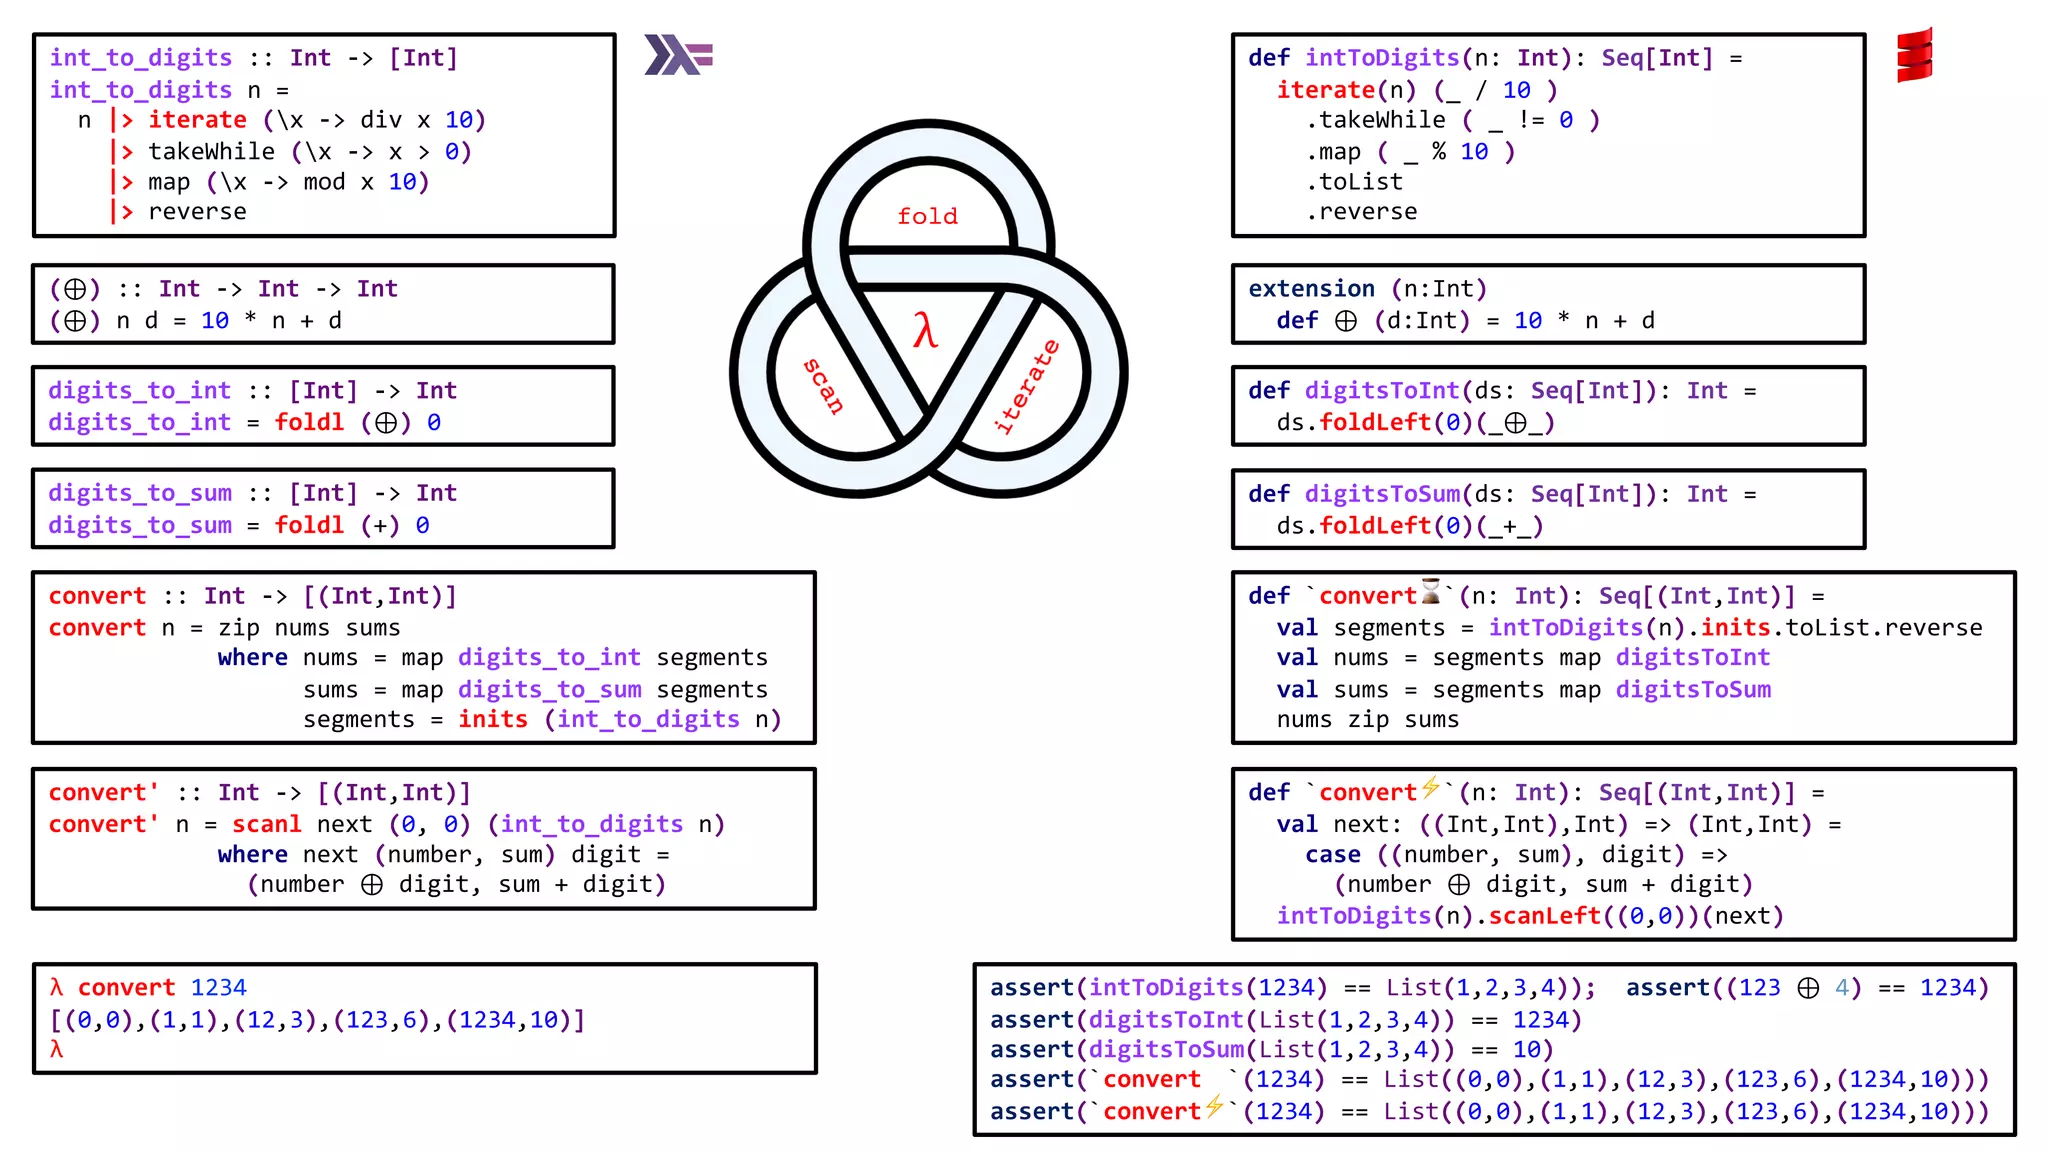Click the definition '(⊕) n d = 10 * n + d'
Screen dimensions: 2048x1152
(x=196, y=321)
